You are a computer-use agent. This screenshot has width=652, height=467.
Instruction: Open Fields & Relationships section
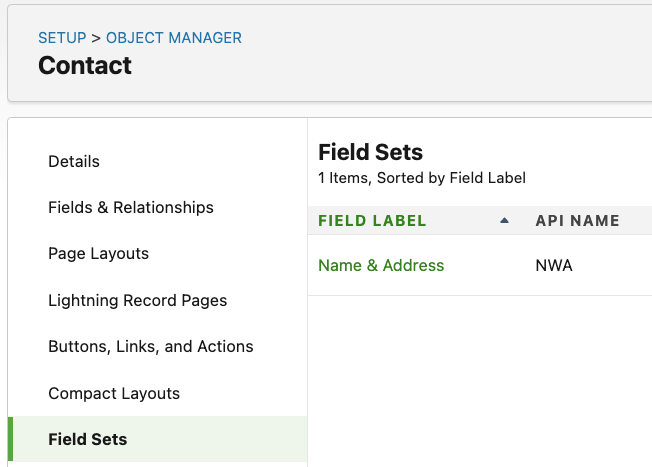point(131,207)
